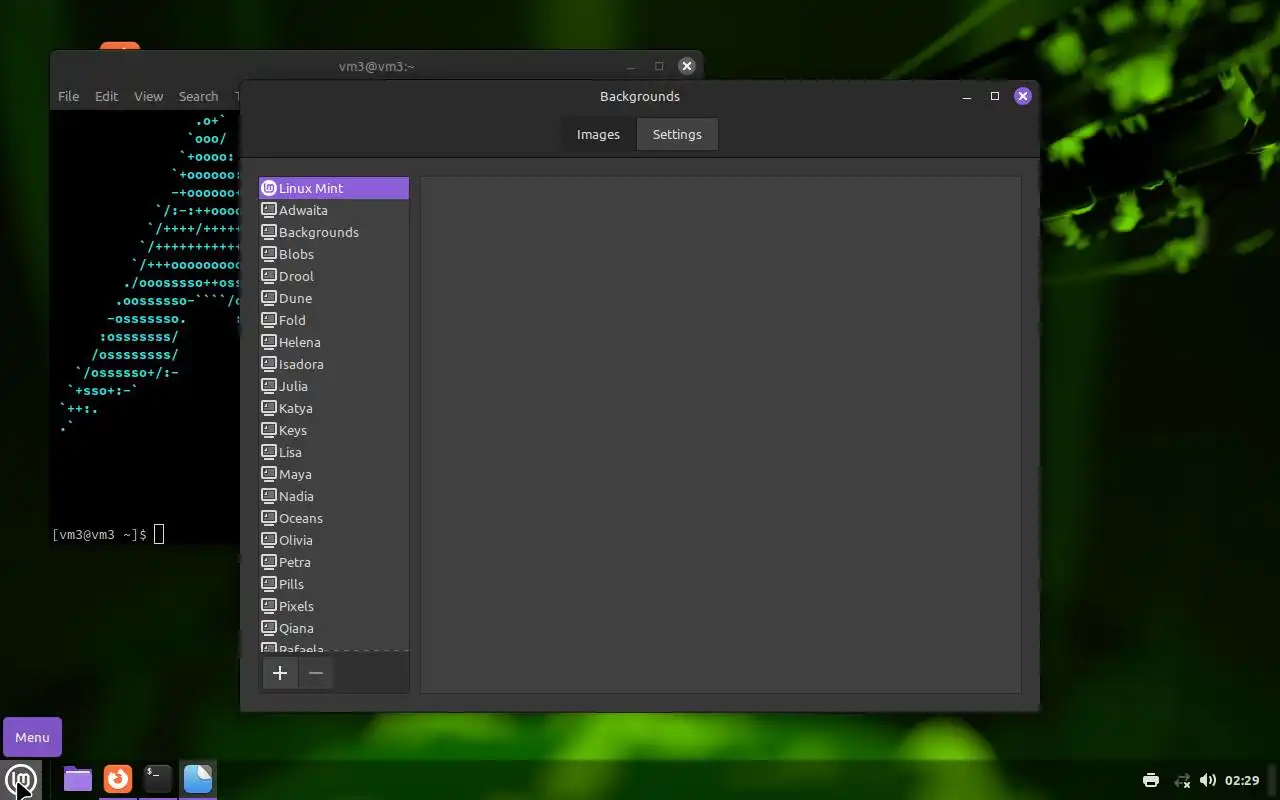The width and height of the screenshot is (1280, 800).
Task: Pick the Nadia collection
Action: pos(334,496)
